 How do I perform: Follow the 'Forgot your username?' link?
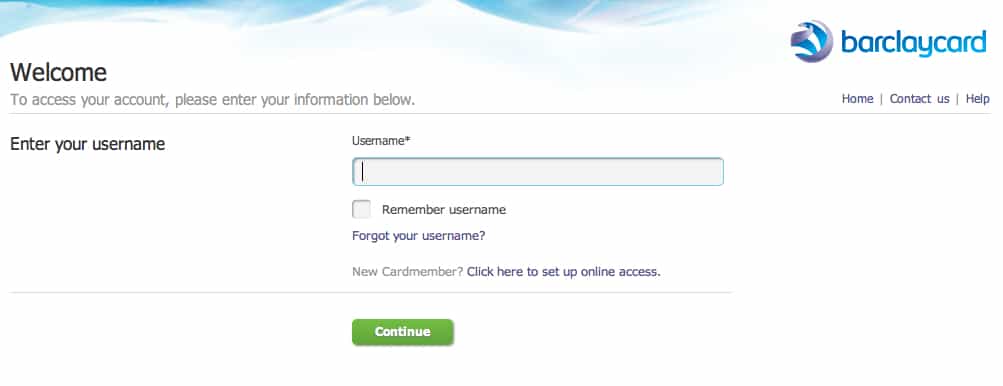(419, 236)
